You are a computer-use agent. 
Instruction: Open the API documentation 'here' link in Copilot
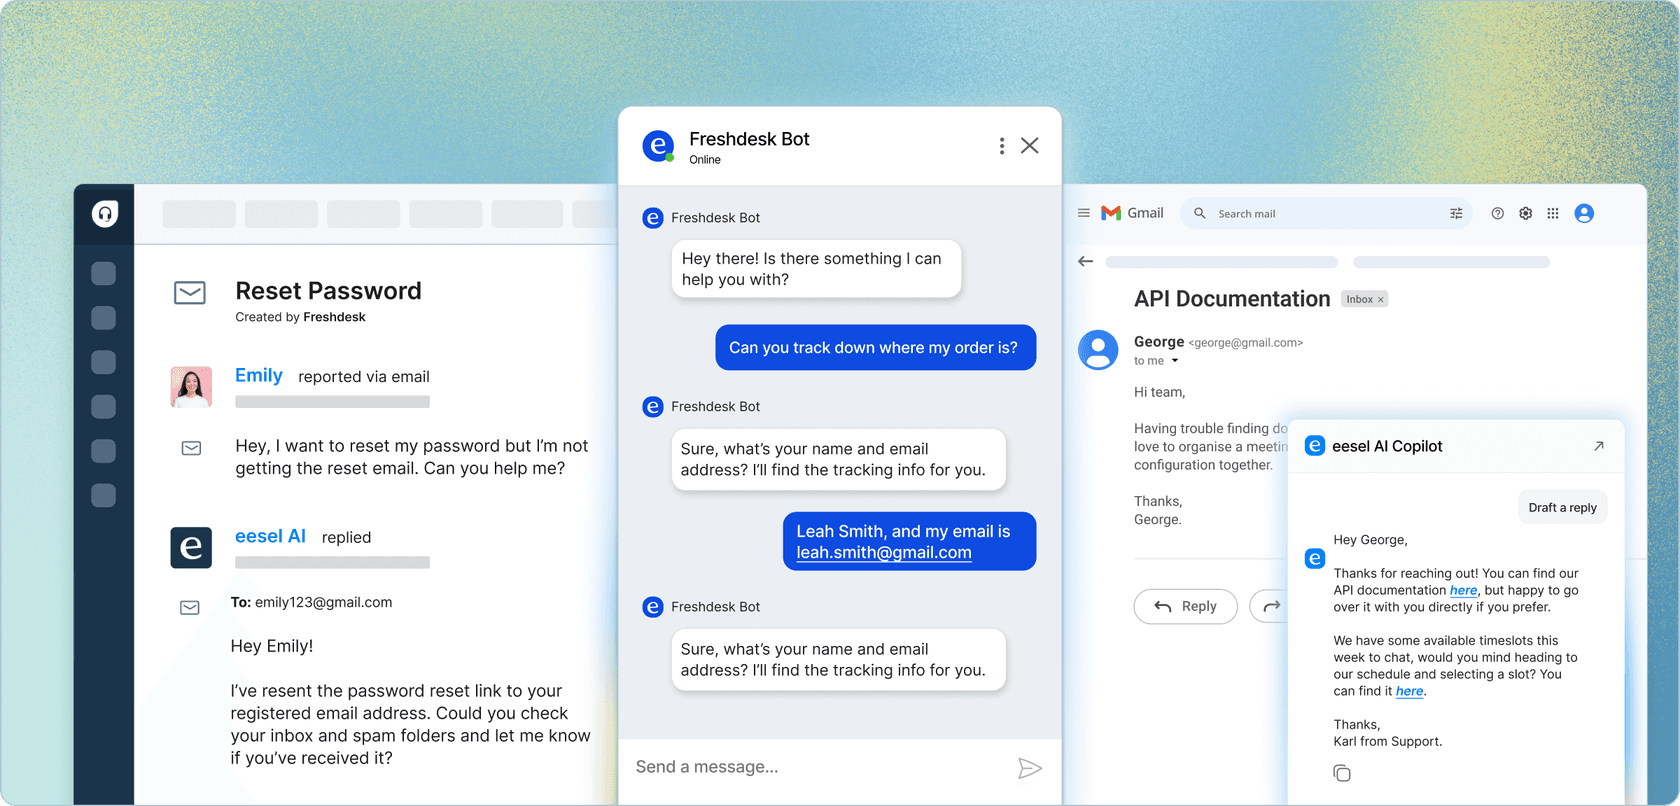1463,591
